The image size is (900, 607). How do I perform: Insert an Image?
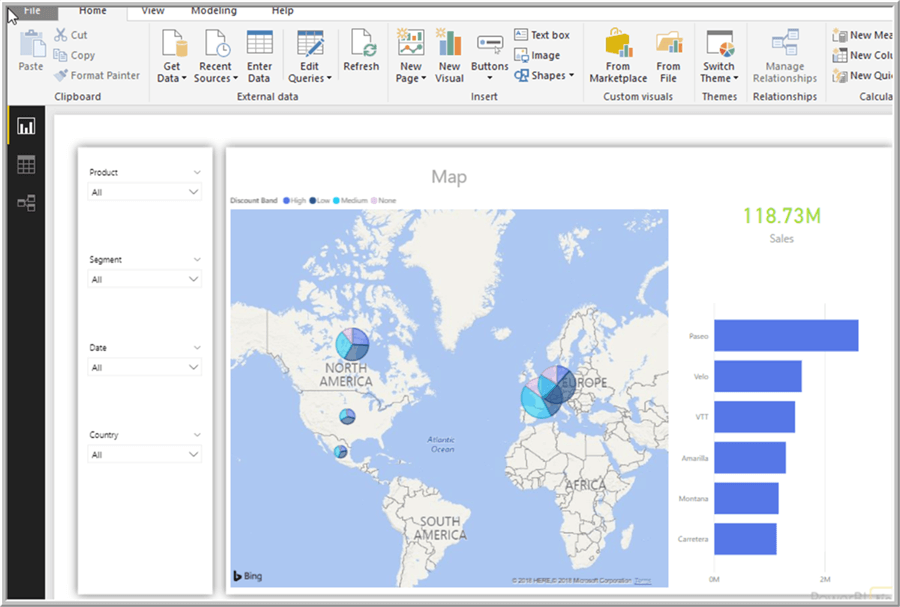pos(537,55)
